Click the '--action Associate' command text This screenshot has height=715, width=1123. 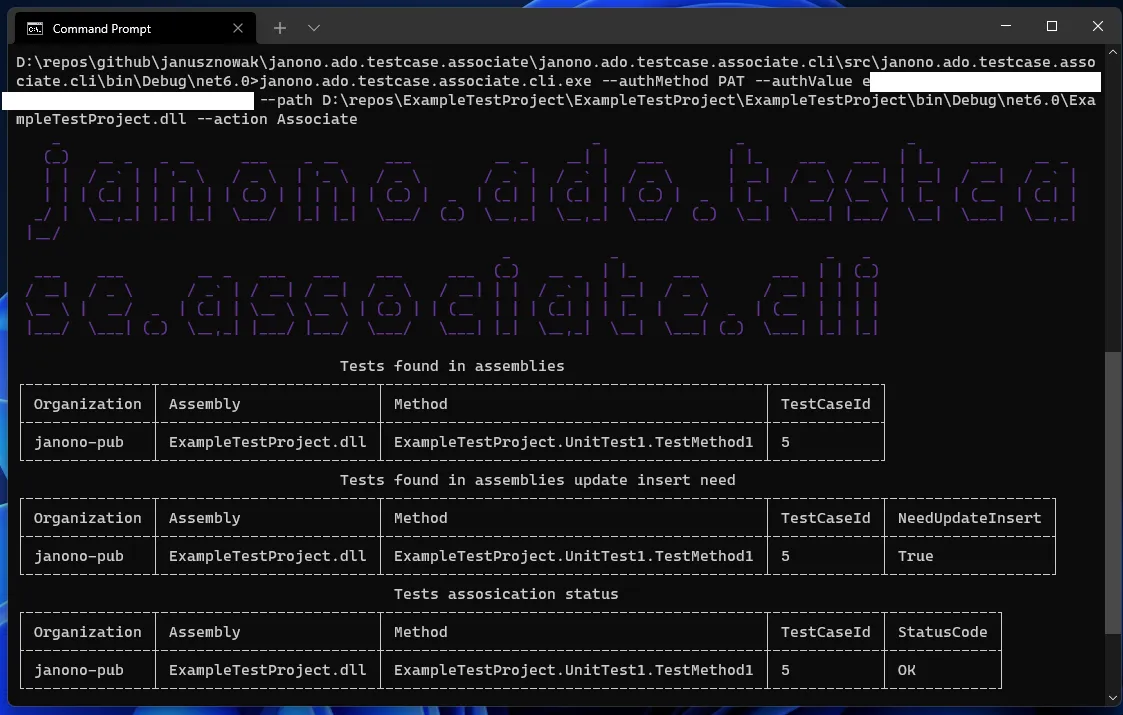[276, 119]
